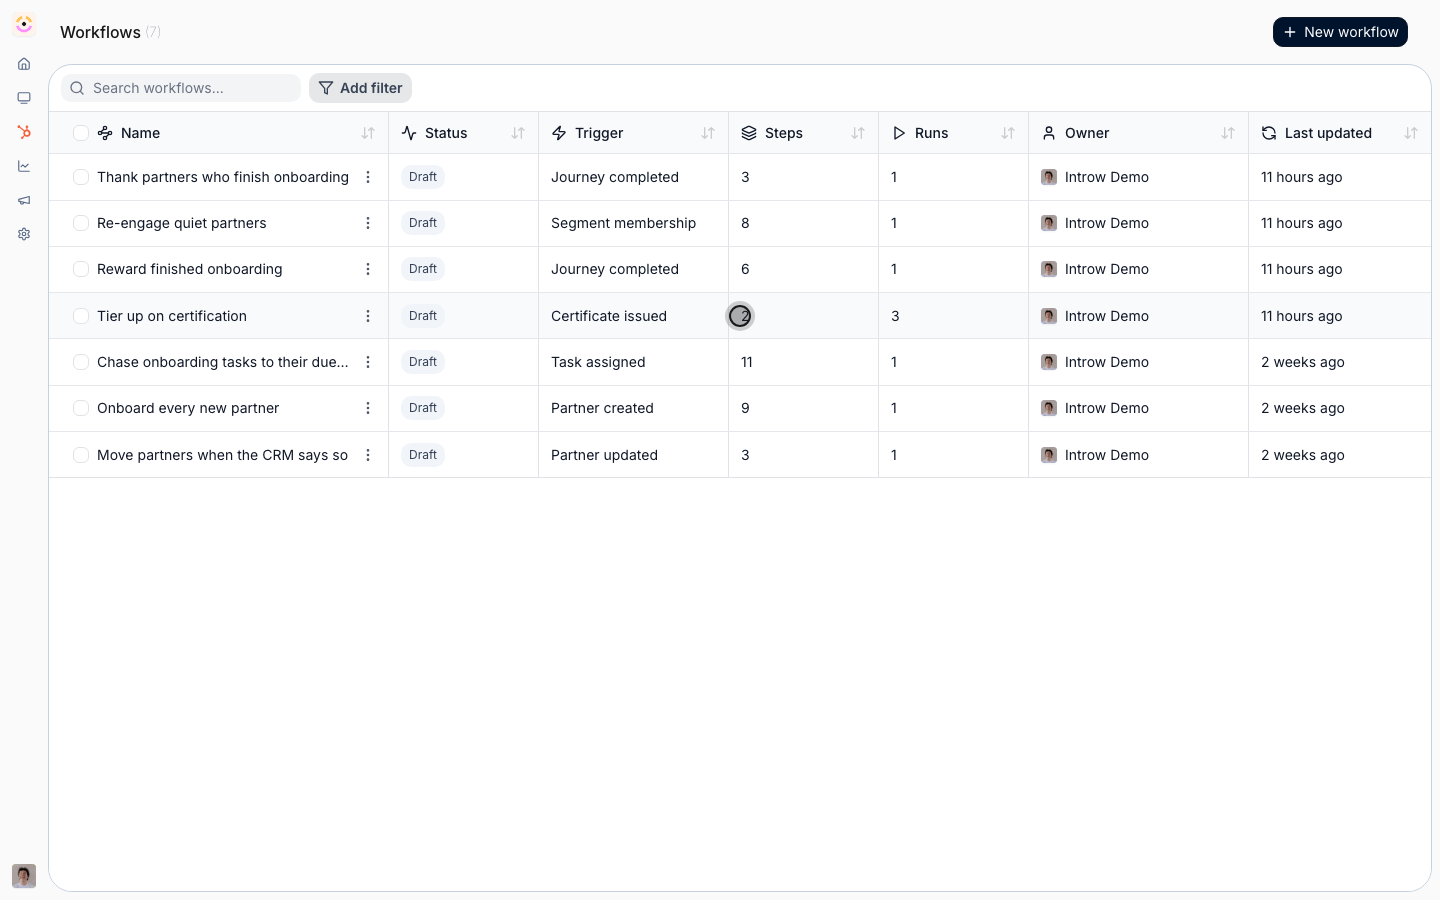1440x900 pixels.
Task: Toggle the select-all checkbox in header
Action: click(x=81, y=133)
